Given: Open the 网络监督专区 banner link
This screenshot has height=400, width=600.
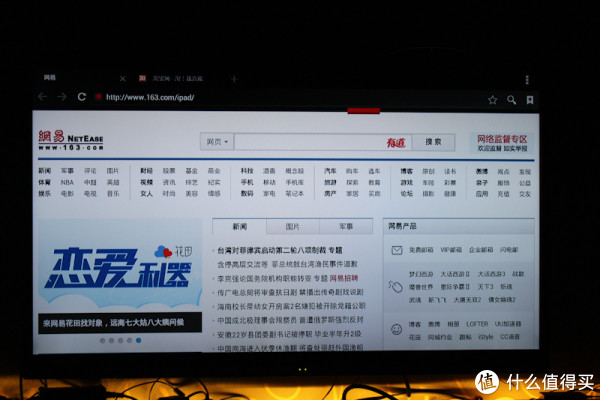Looking at the screenshot, I should click(502, 143).
